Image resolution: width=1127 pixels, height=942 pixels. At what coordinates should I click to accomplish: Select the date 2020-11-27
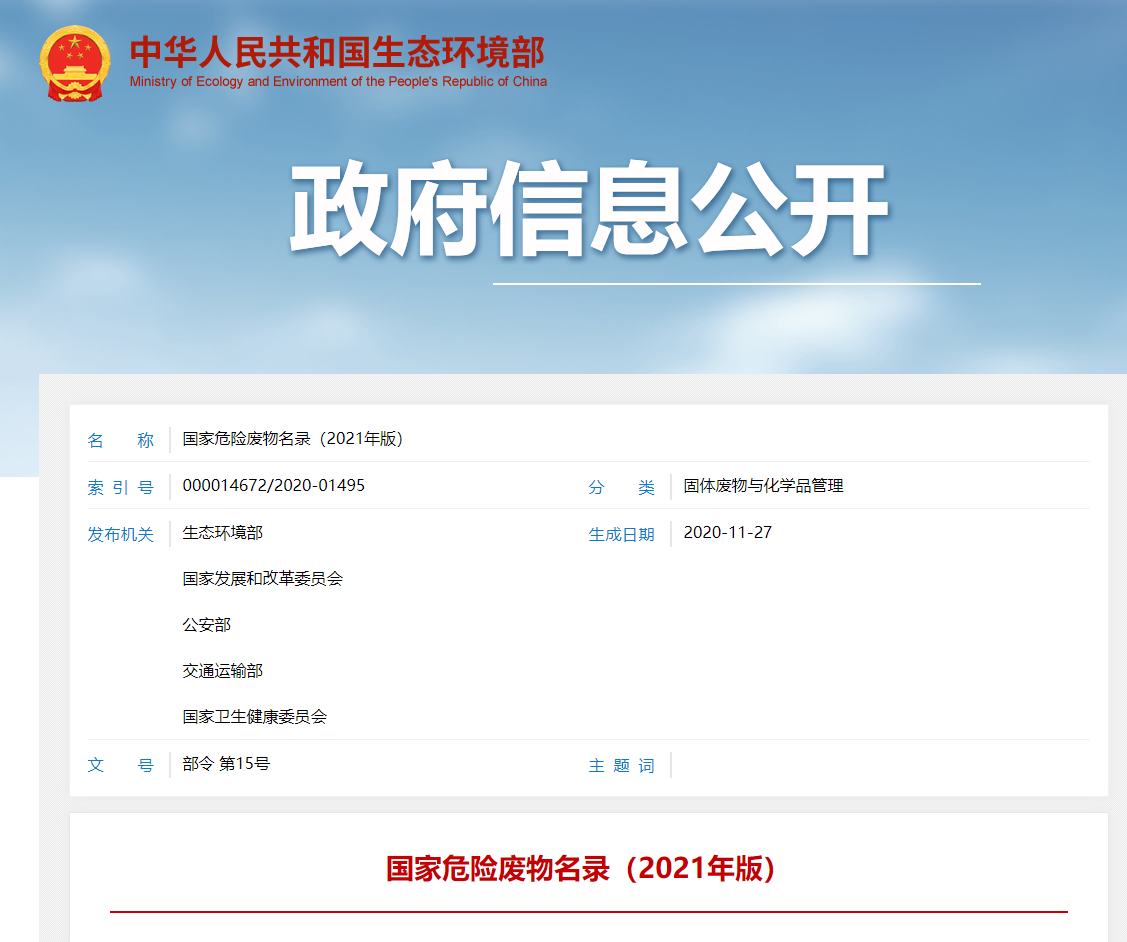pos(727,532)
